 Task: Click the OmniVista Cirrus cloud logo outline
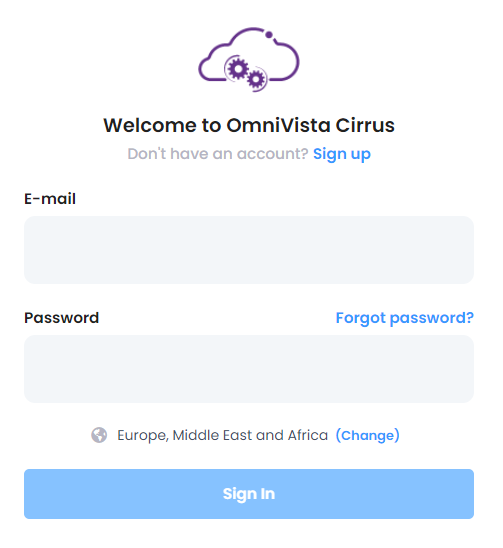coord(249,59)
